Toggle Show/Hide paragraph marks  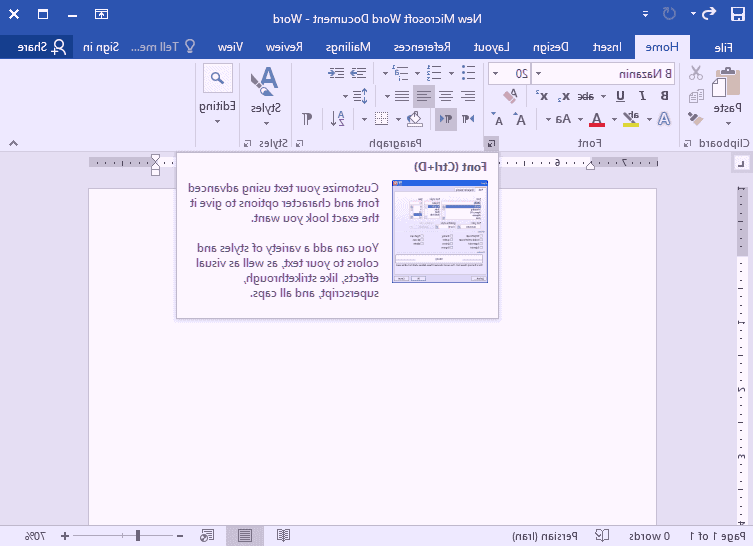[x=308, y=119]
